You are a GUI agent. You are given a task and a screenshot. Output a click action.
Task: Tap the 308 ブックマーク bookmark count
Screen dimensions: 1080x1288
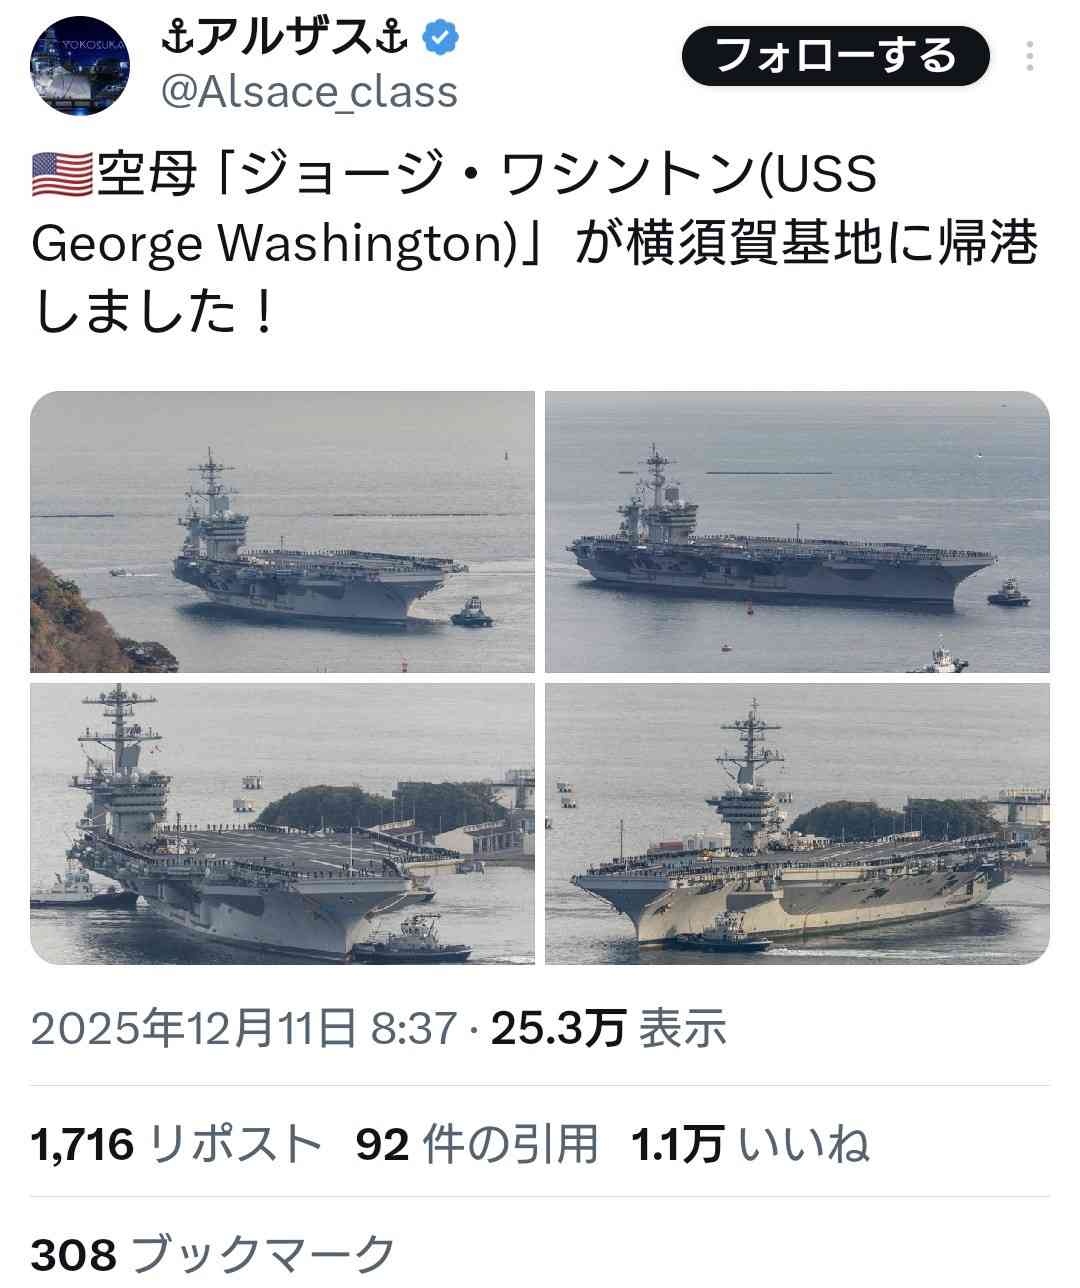(214, 1253)
